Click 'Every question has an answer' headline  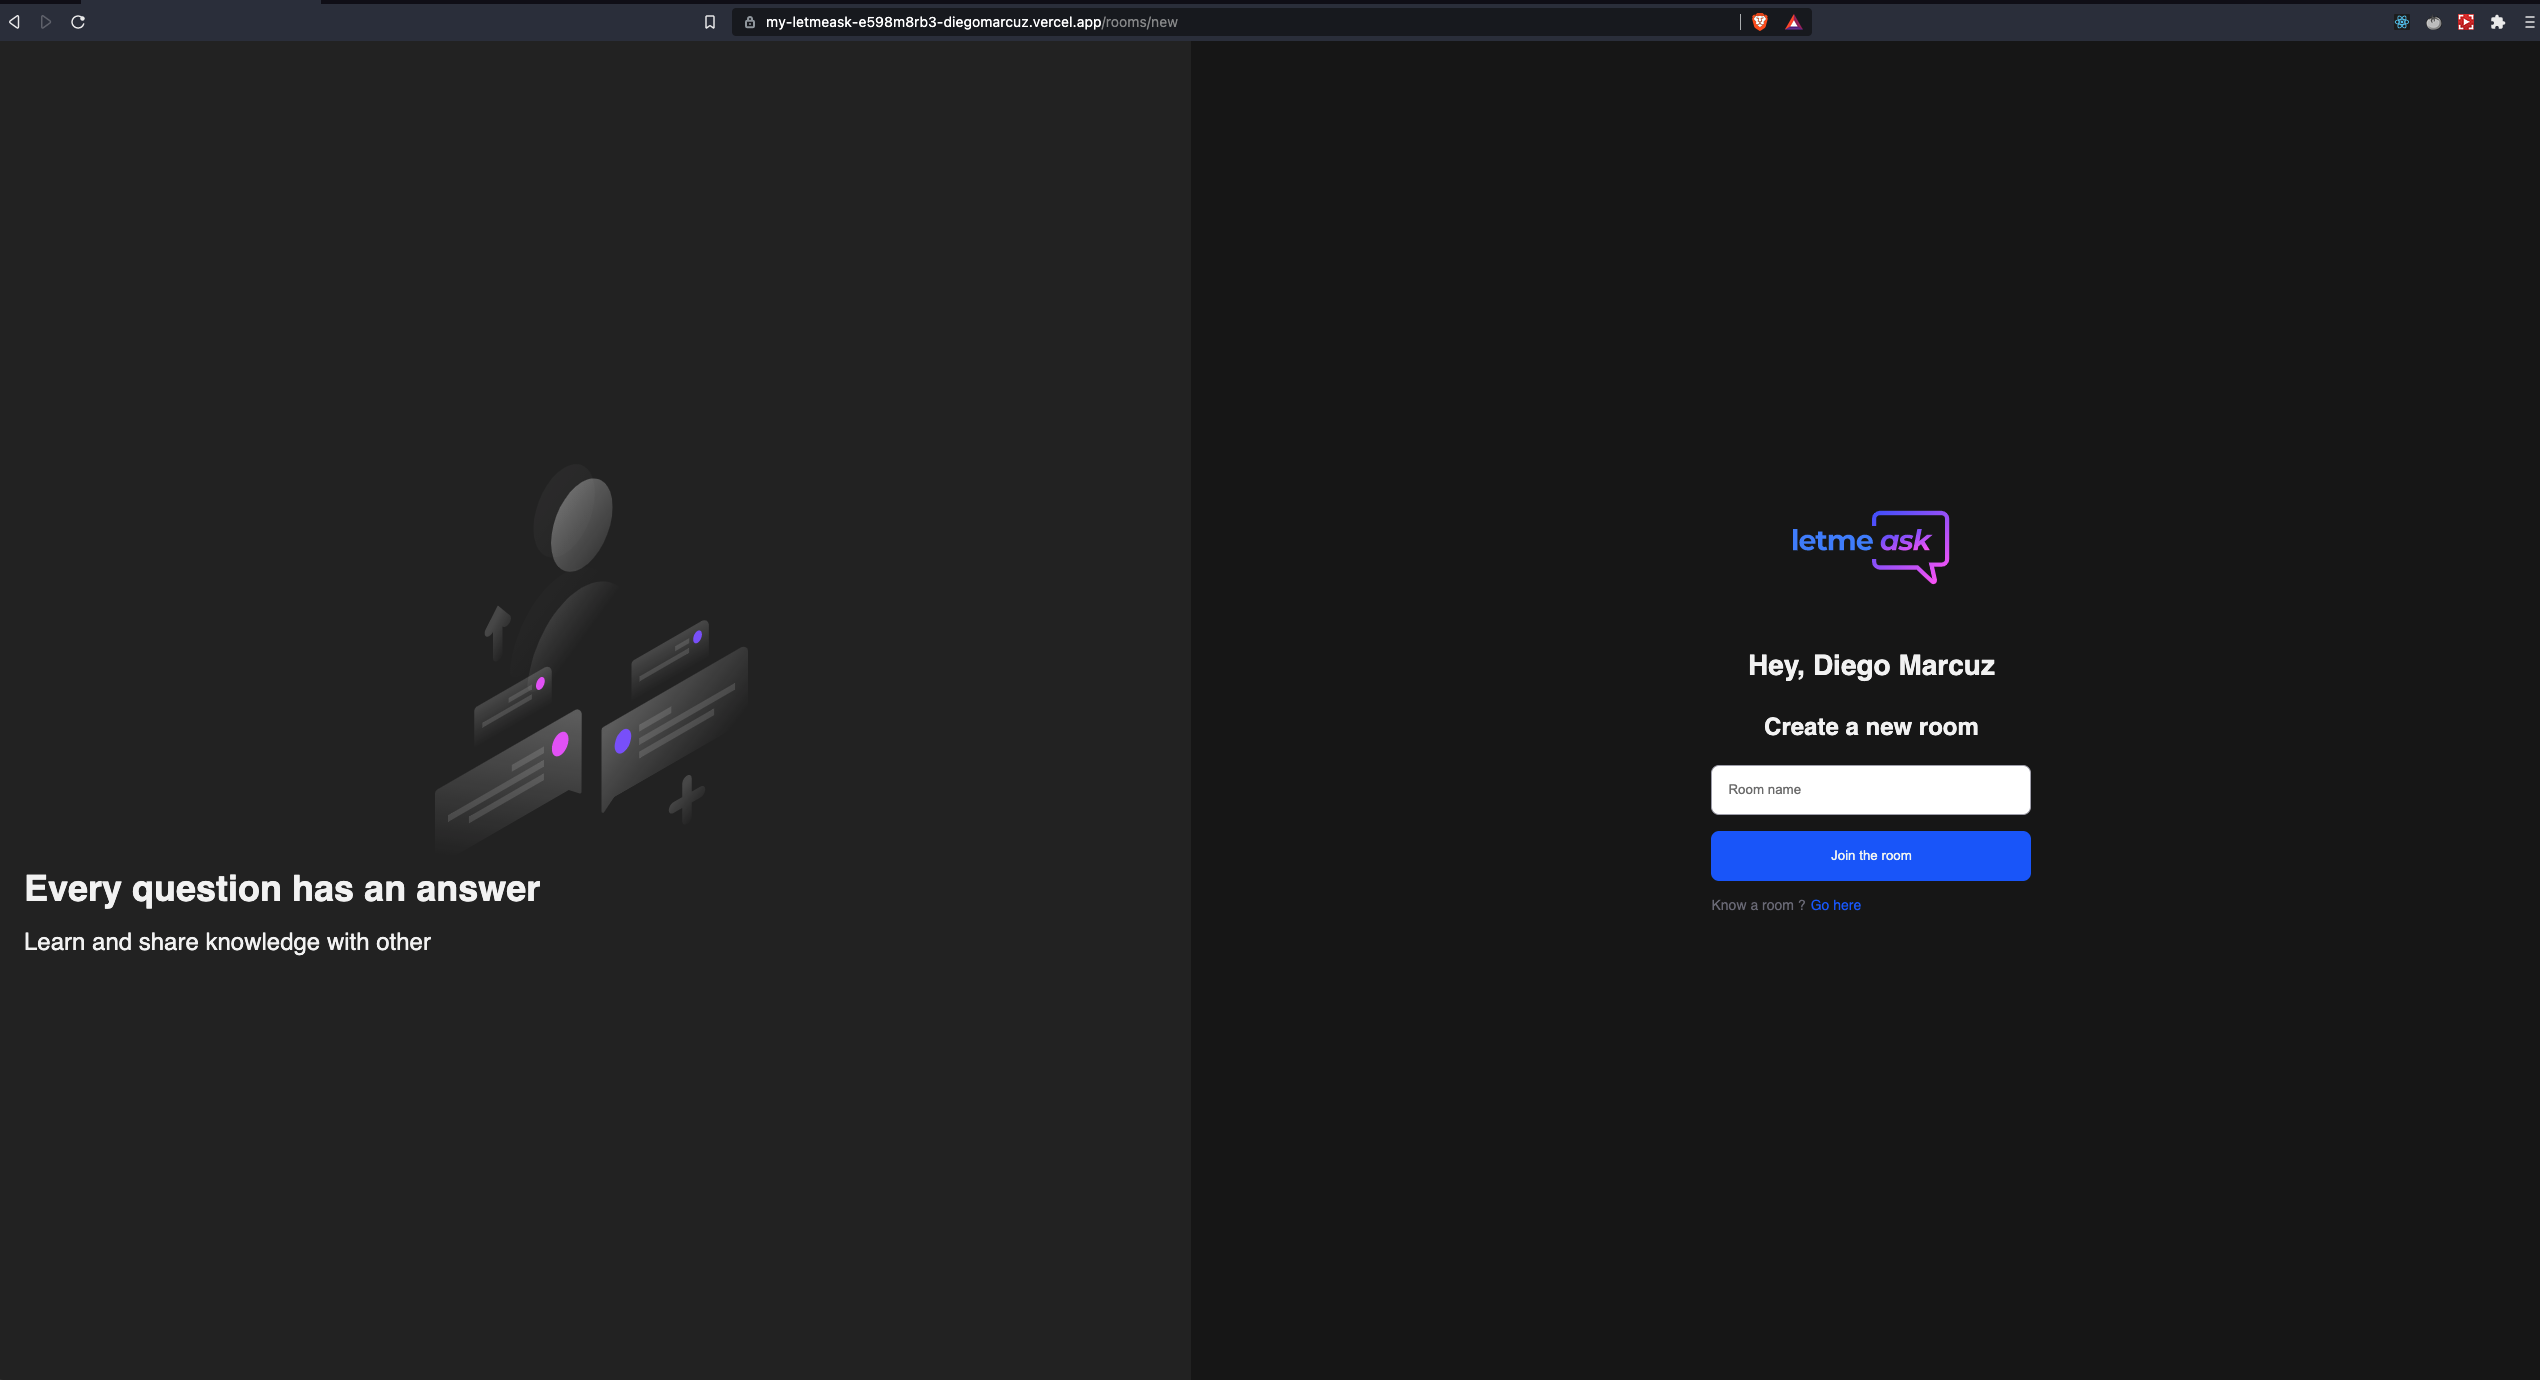coord(282,889)
